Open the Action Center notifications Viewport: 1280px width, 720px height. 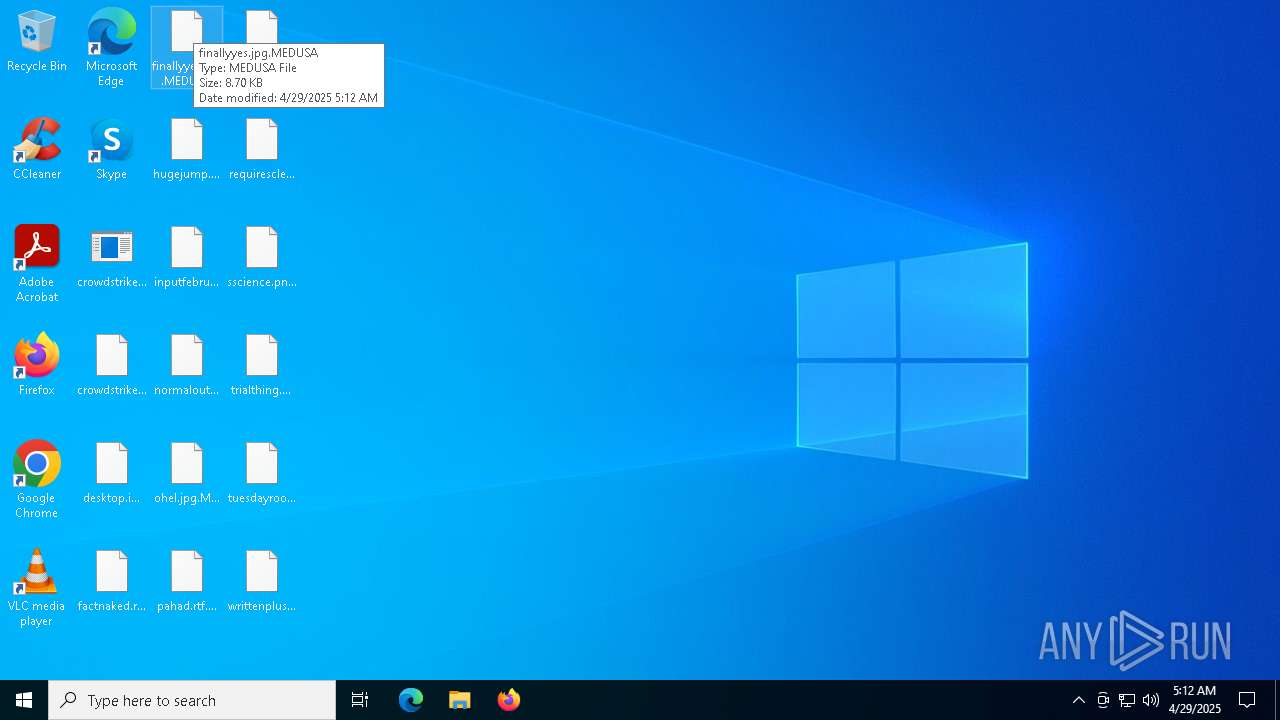click(x=1248, y=700)
